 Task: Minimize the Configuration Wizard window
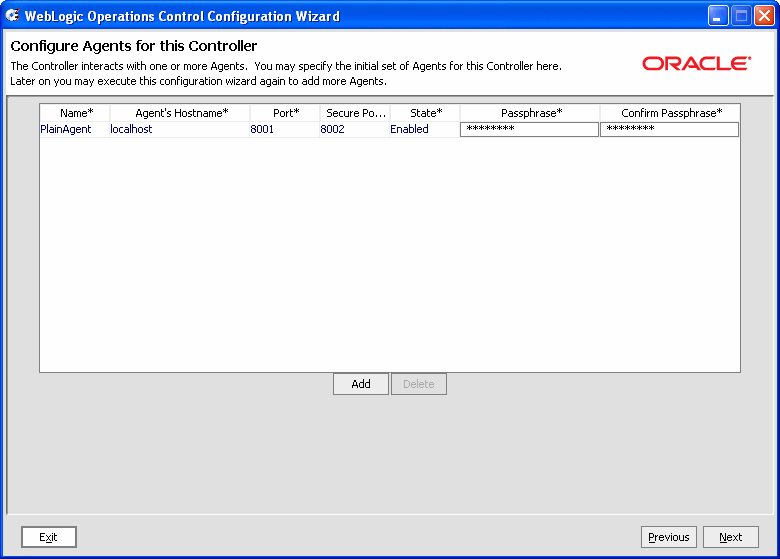(x=718, y=16)
